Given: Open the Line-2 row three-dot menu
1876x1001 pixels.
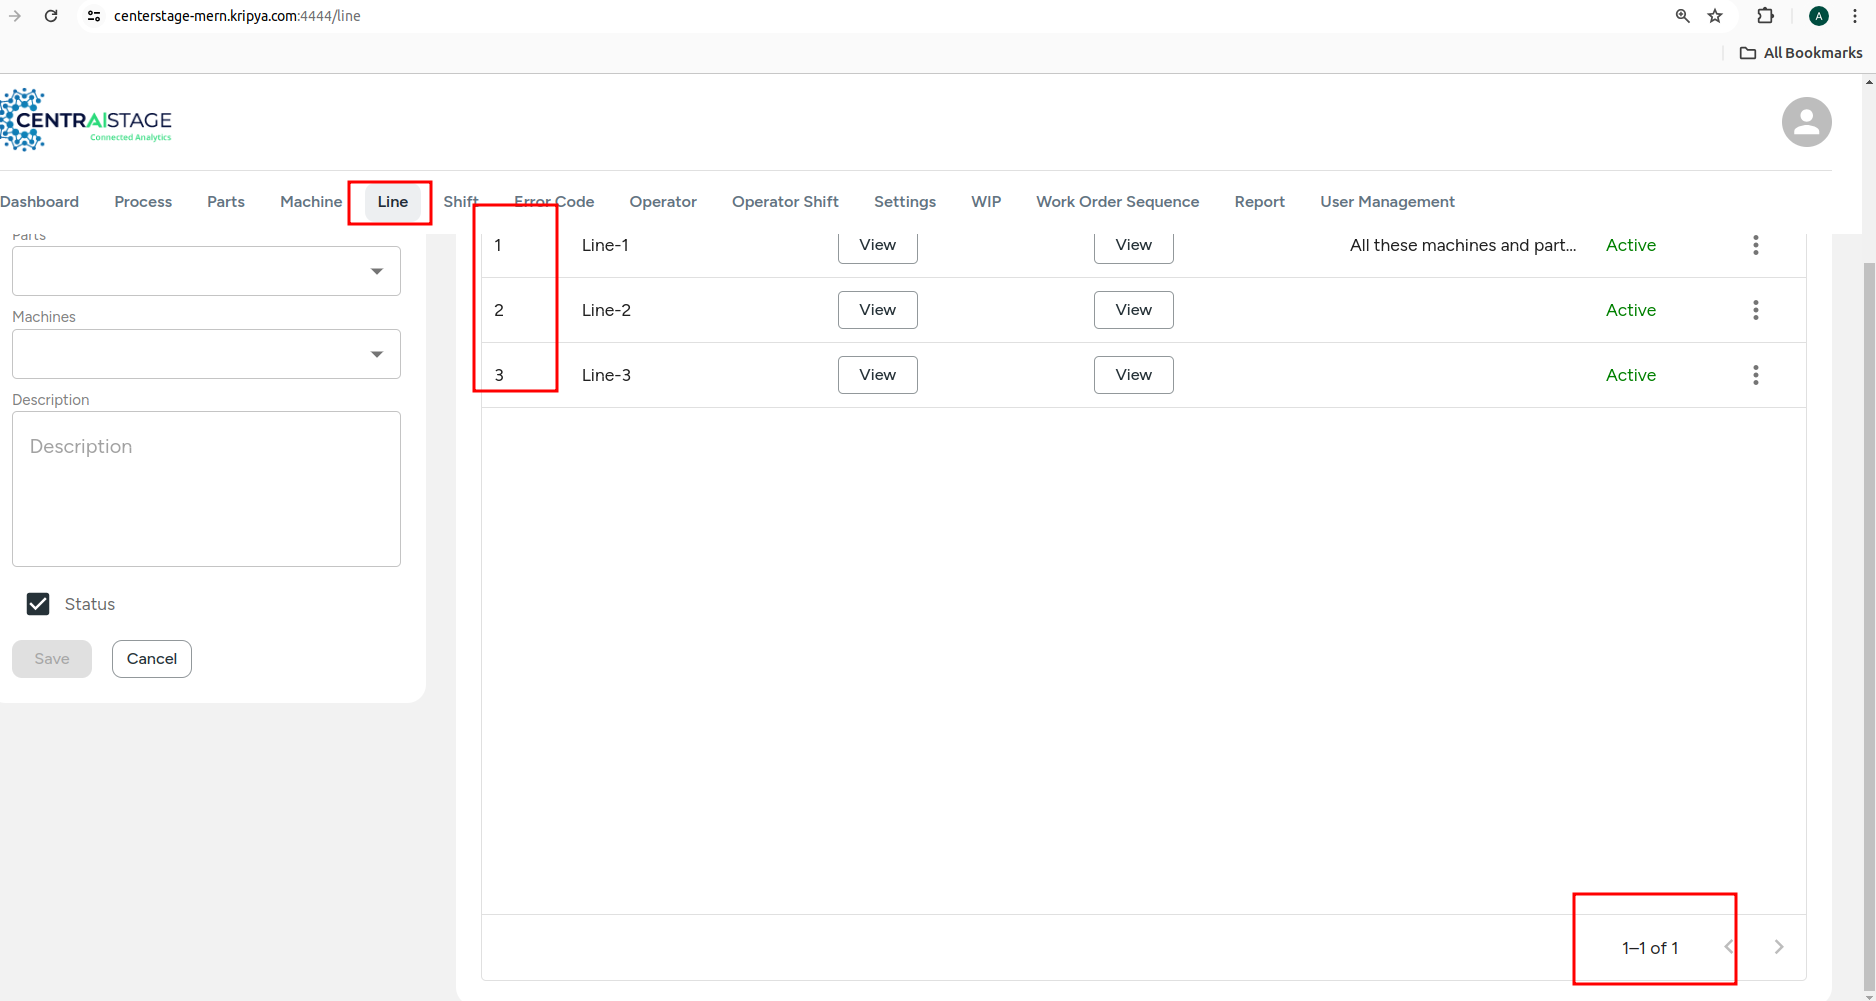Looking at the screenshot, I should point(1755,310).
